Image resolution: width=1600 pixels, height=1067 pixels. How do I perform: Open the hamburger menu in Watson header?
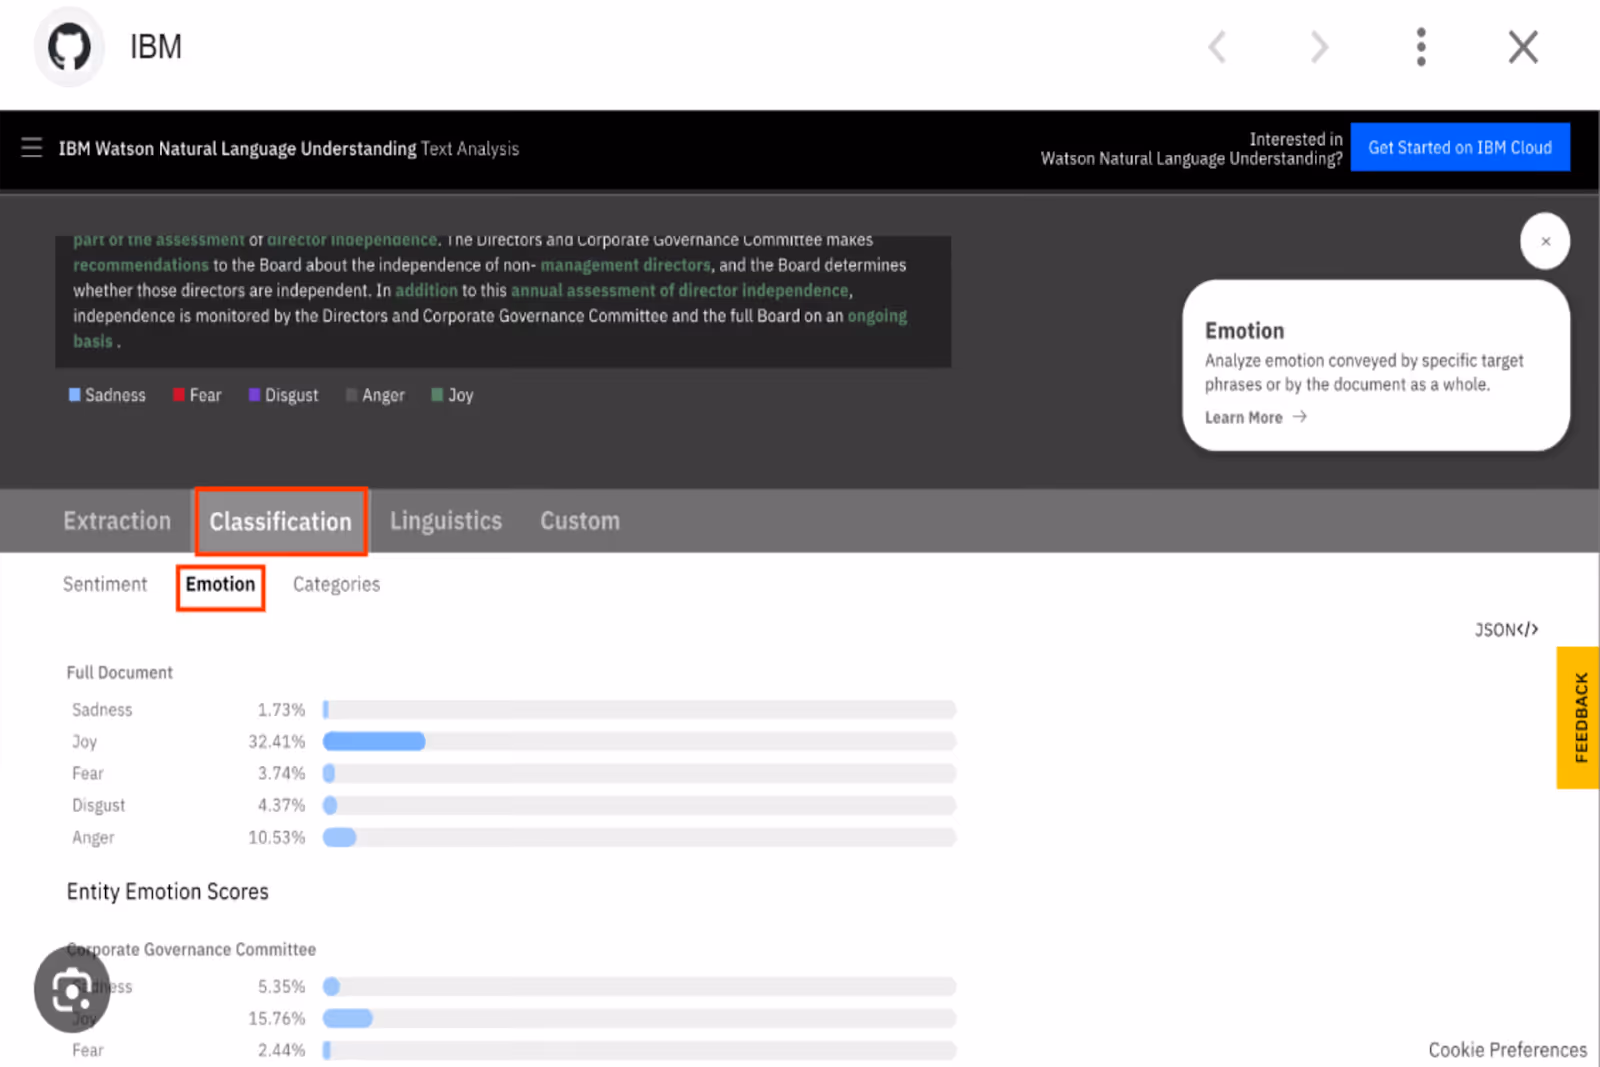coord(32,148)
